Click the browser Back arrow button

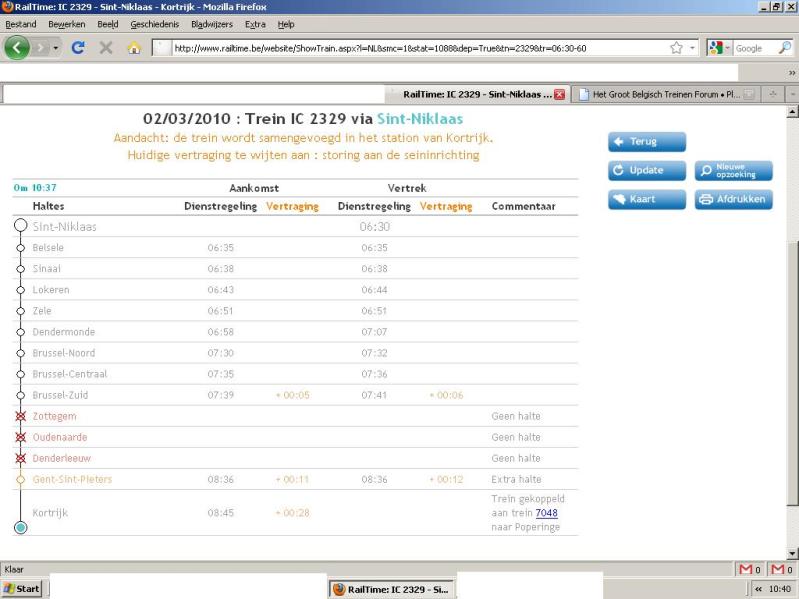pos(18,47)
